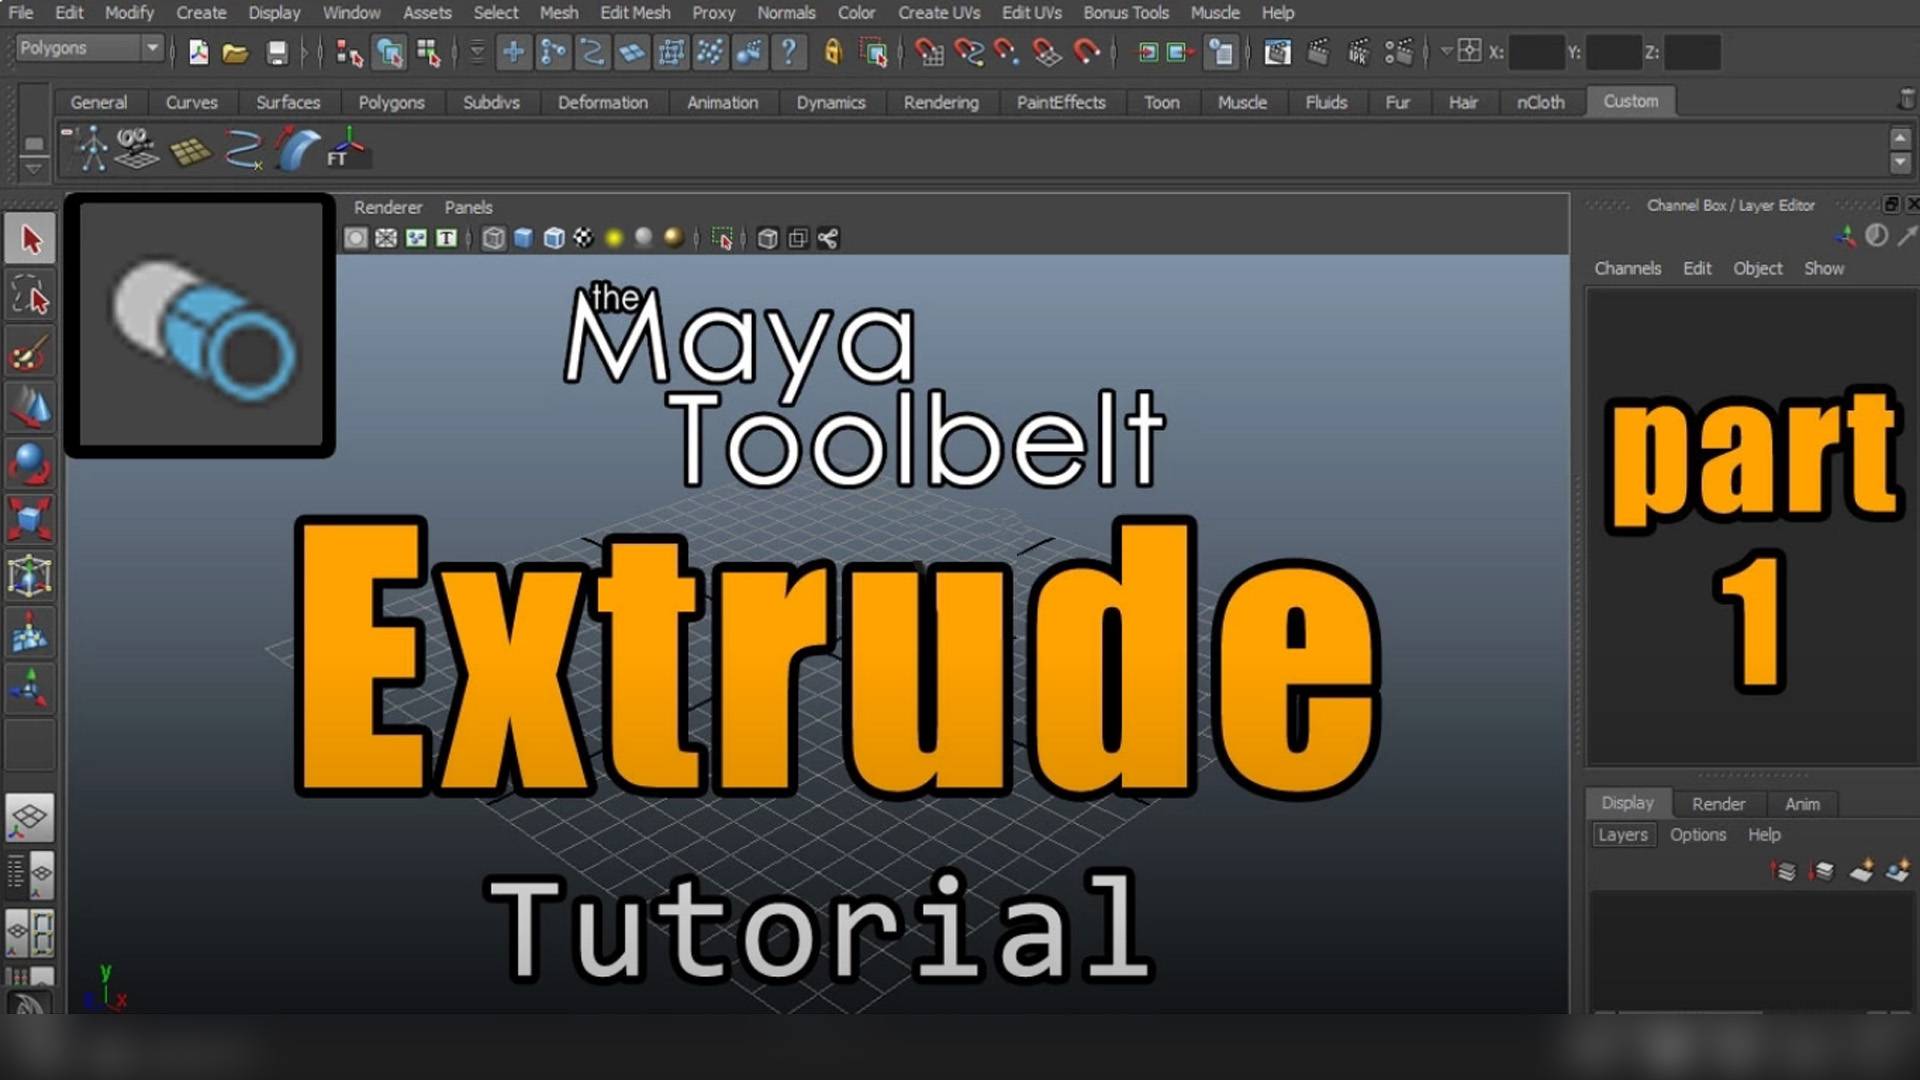Open Render Settings icon
The height and width of the screenshot is (1080, 1920).
click(x=1398, y=52)
